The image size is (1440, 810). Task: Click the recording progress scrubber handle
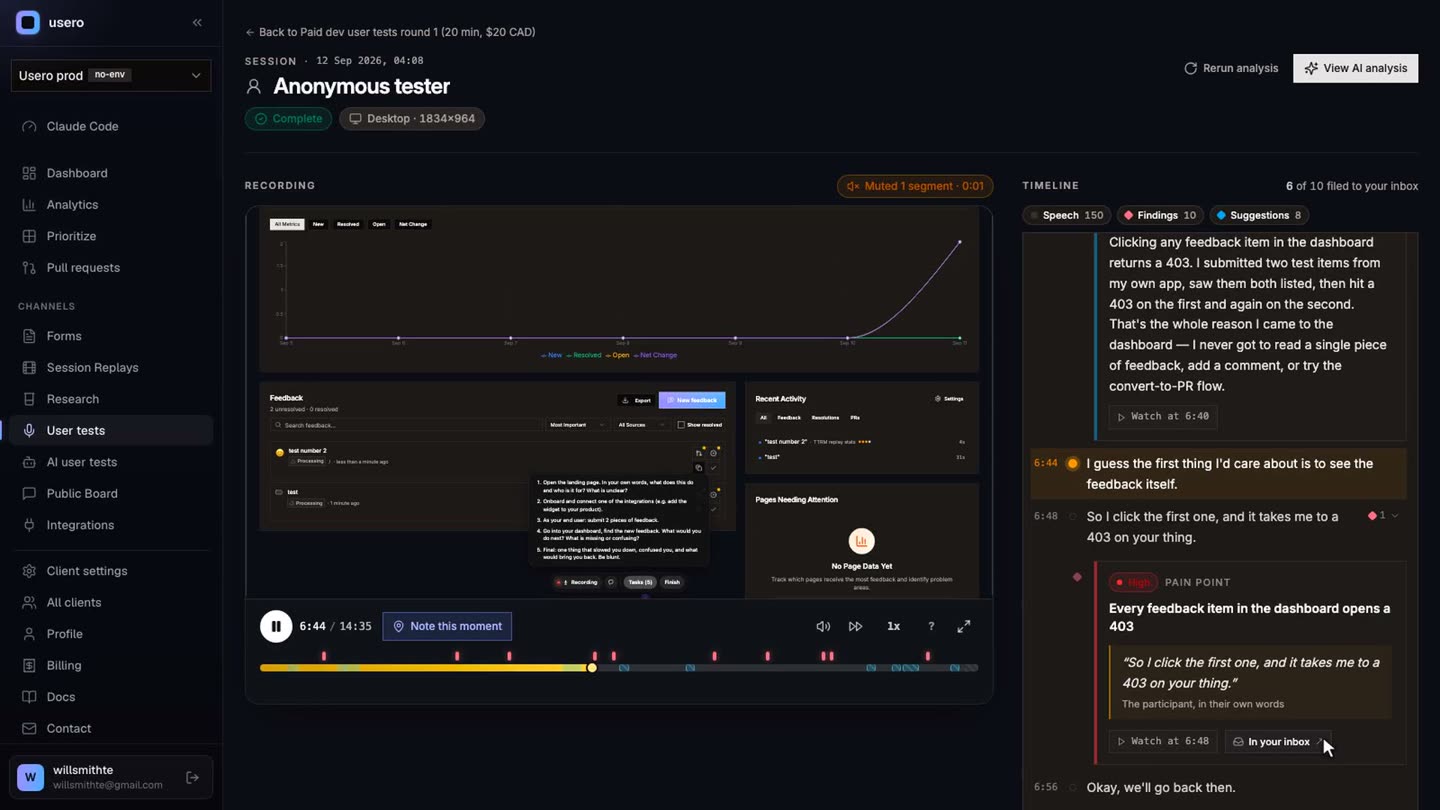pos(592,668)
